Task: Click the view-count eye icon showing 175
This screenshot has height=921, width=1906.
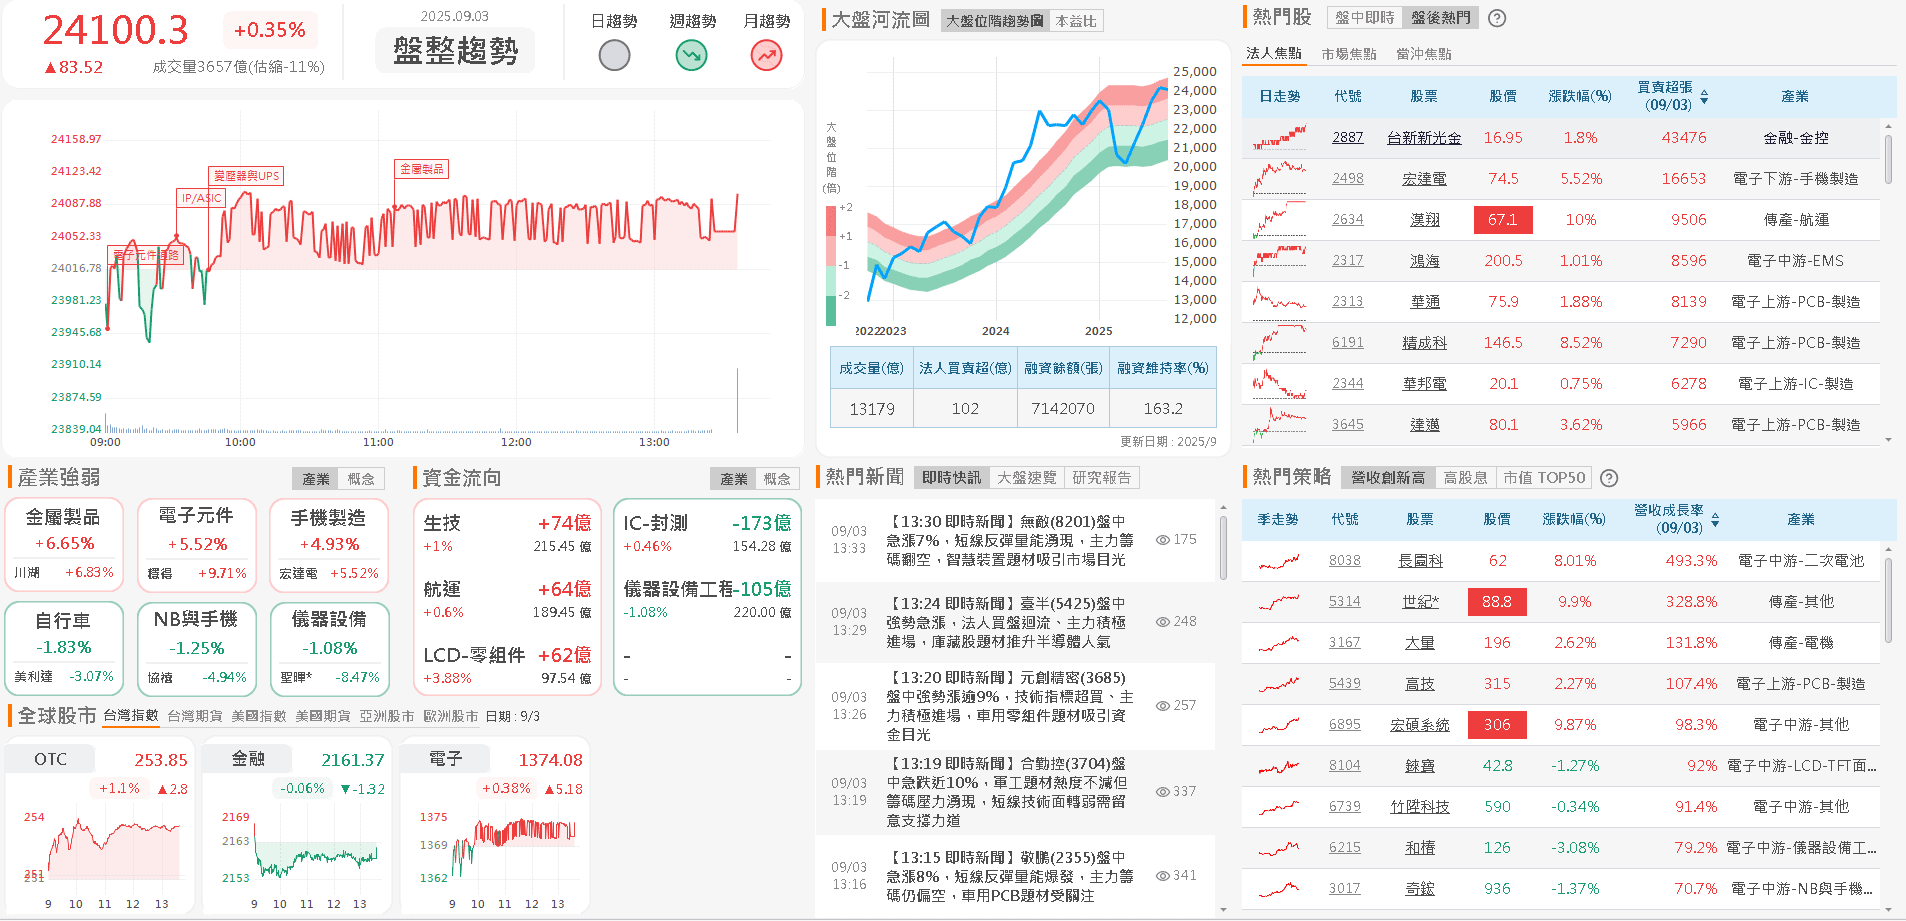Action: 1163,540
